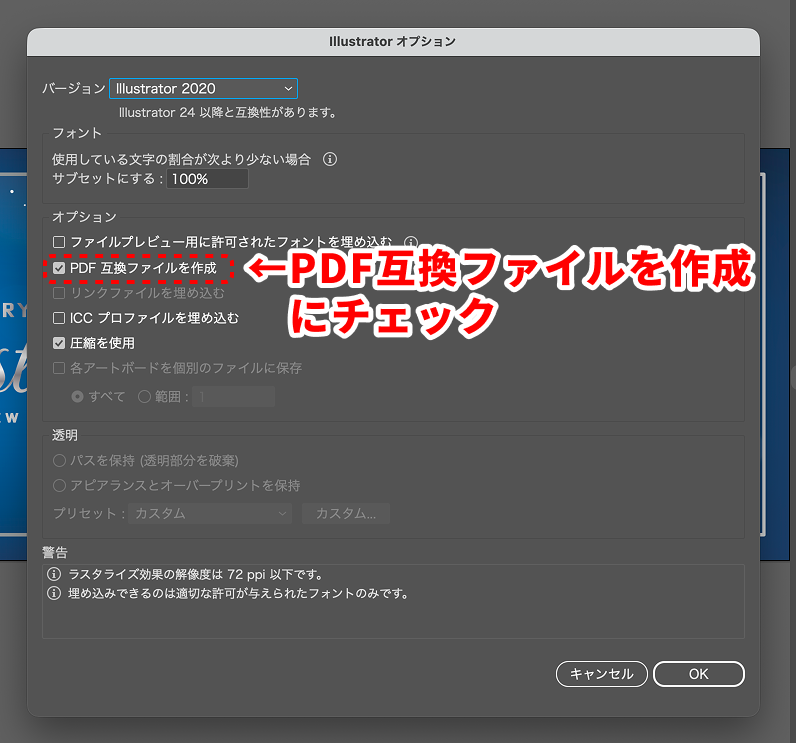
Task: Click the キャンセル button
Action: pos(602,674)
